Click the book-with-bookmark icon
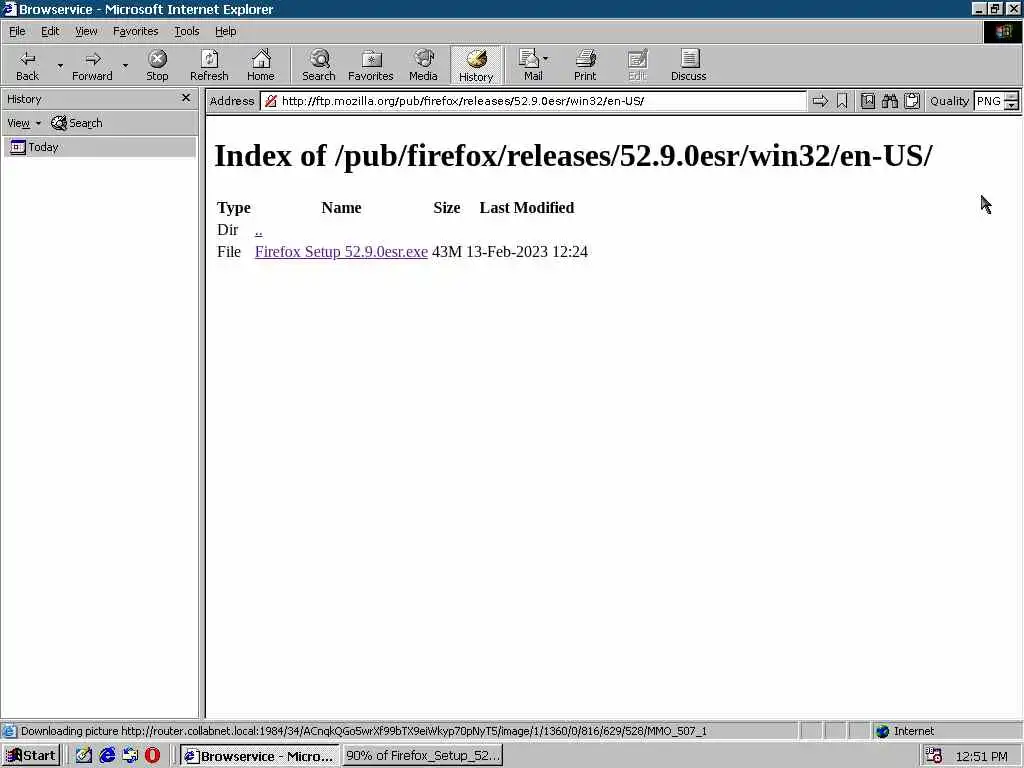1024x768 pixels. [867, 101]
